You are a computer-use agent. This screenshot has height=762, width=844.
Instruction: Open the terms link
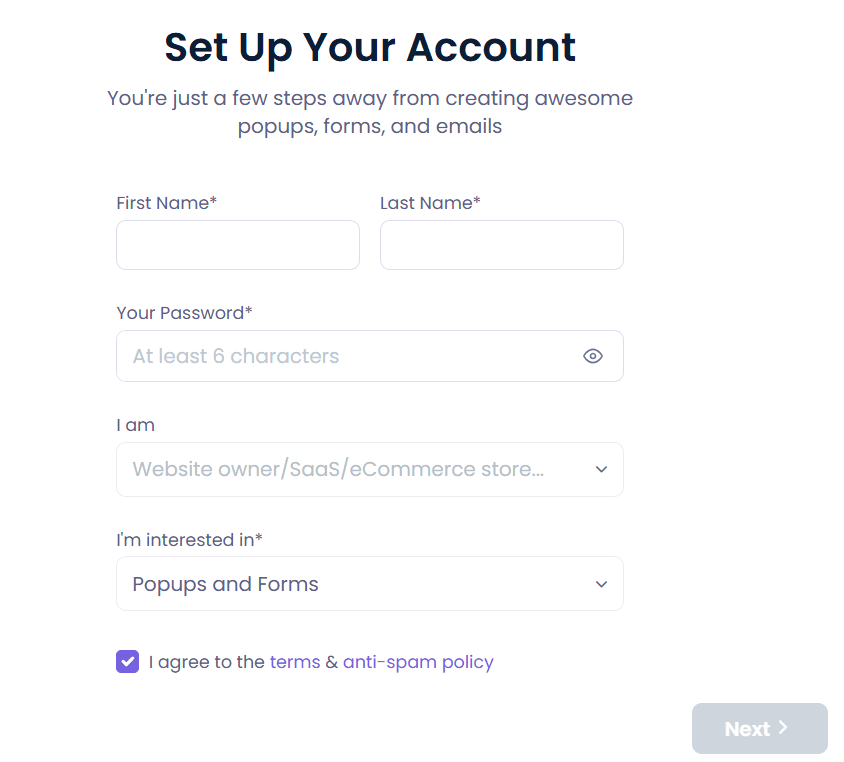click(x=295, y=662)
